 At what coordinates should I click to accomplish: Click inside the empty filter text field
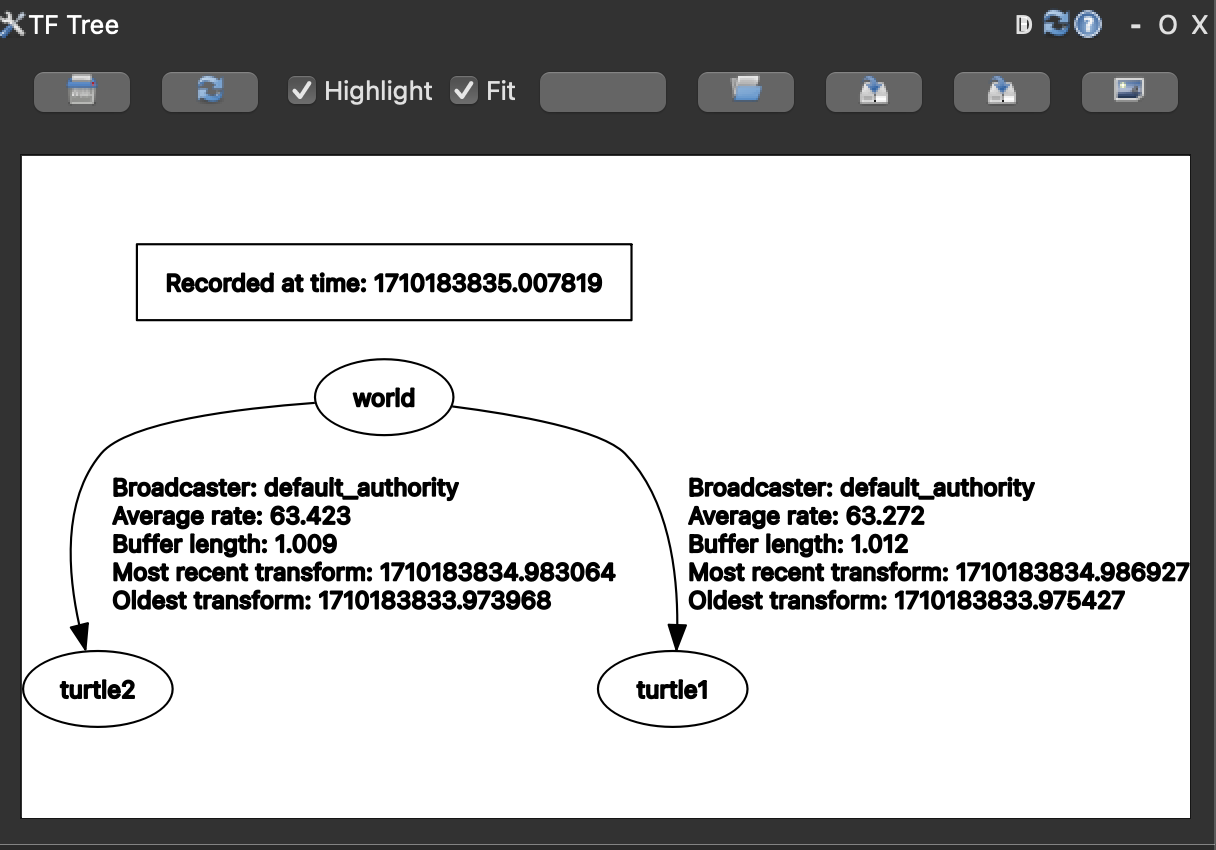point(602,91)
